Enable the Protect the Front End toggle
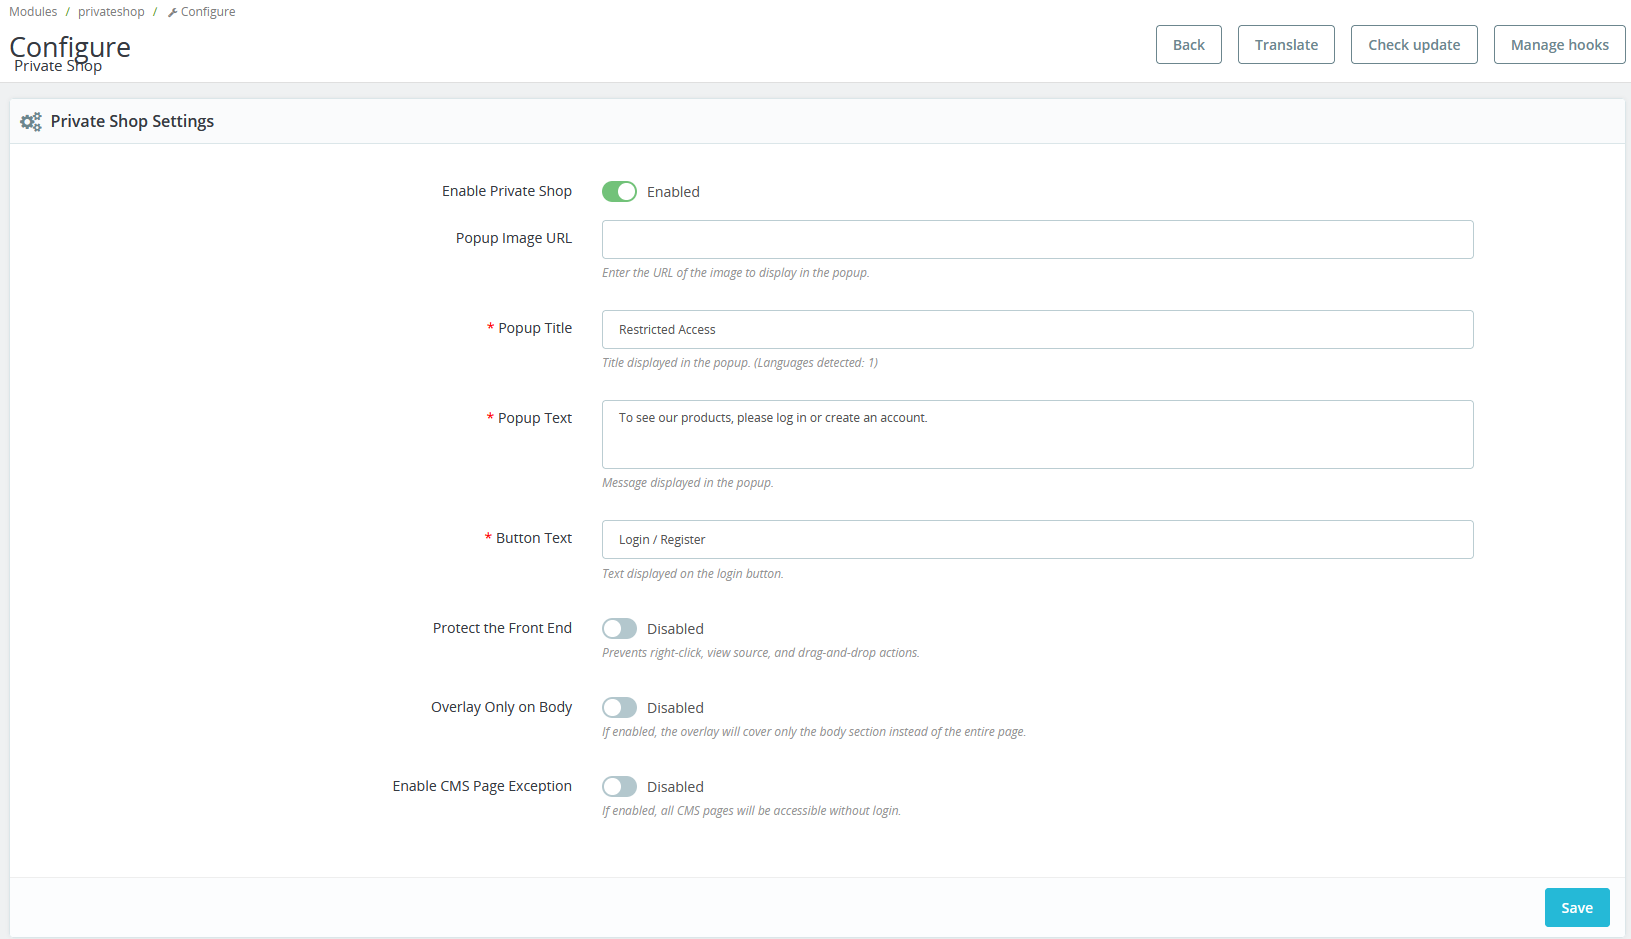Image resolution: width=1631 pixels, height=939 pixels. tap(619, 628)
